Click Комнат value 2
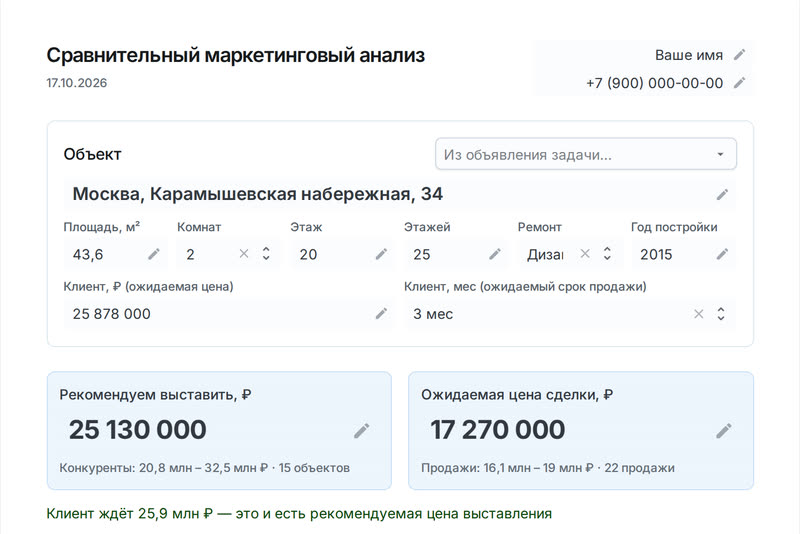This screenshot has width=800, height=534. [190, 254]
